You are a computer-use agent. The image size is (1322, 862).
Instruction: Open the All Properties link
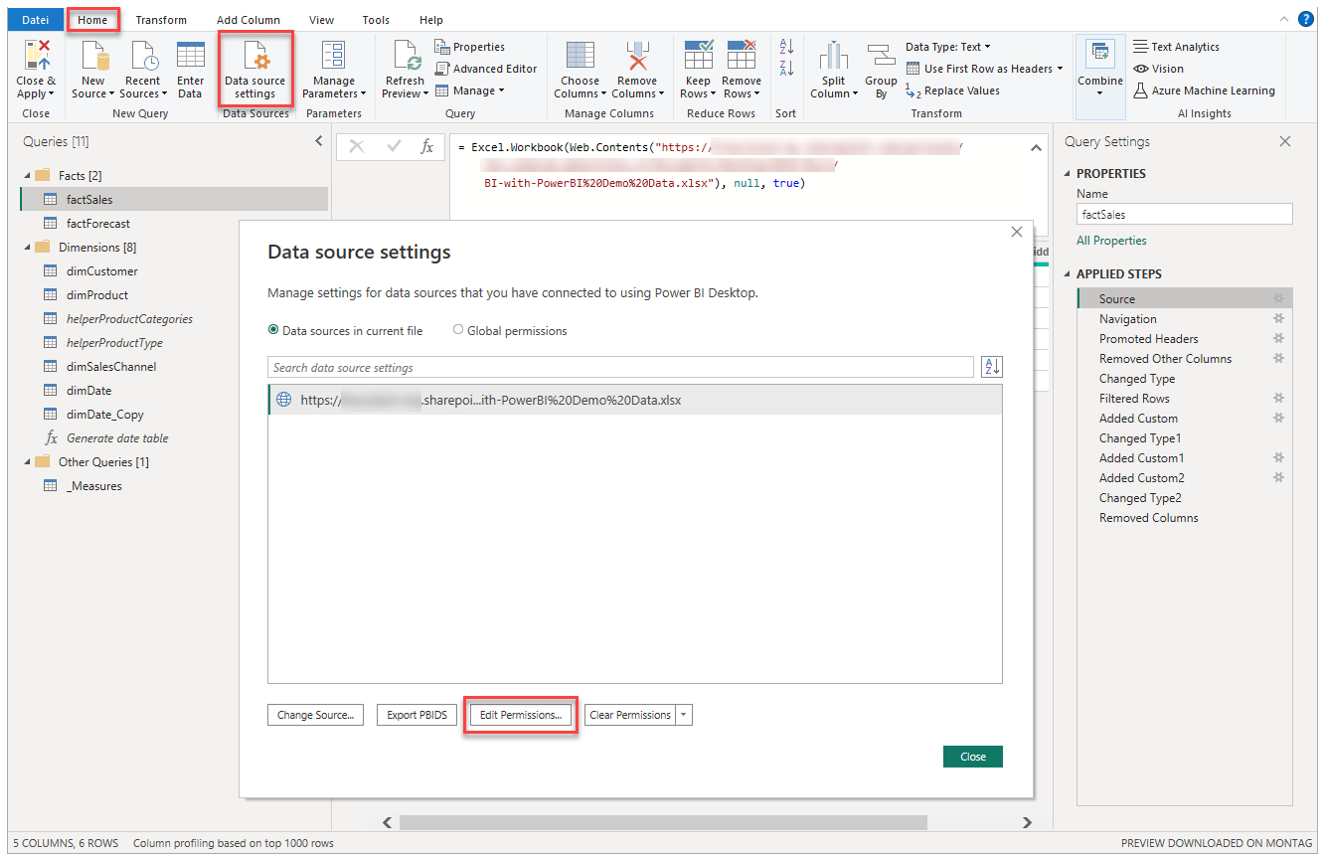(x=1112, y=241)
